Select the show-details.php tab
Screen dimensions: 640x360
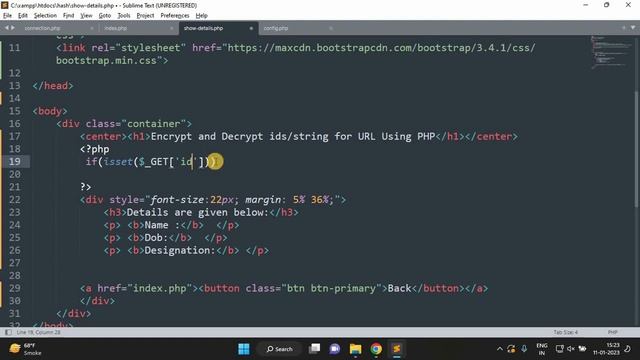click(x=203, y=28)
